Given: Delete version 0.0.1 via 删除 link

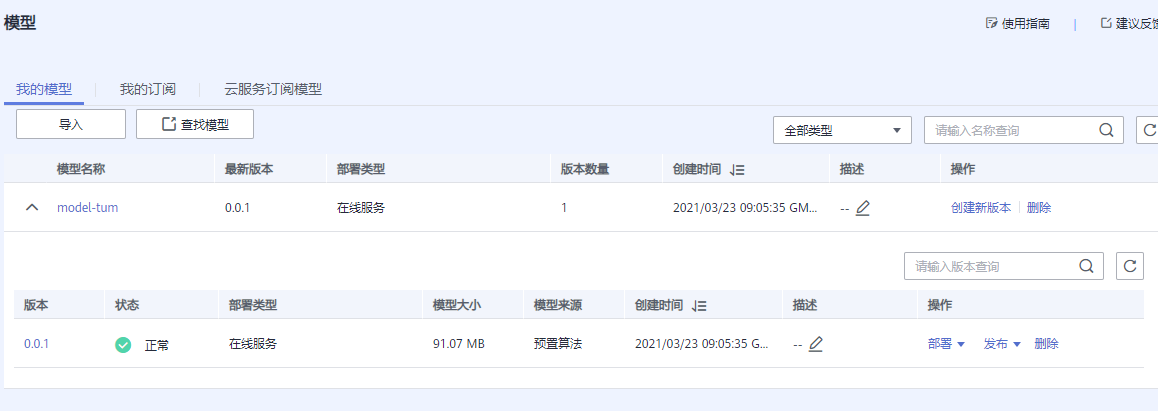Looking at the screenshot, I should [x=1046, y=344].
